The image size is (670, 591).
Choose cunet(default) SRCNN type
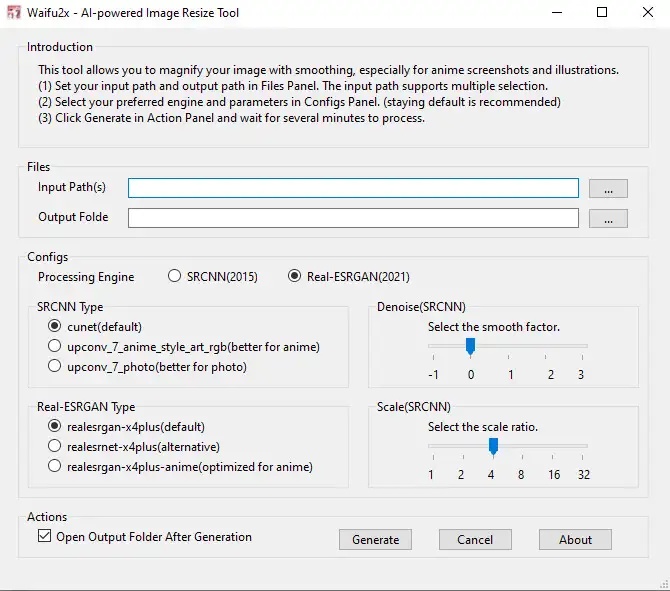pyautogui.click(x=56, y=327)
